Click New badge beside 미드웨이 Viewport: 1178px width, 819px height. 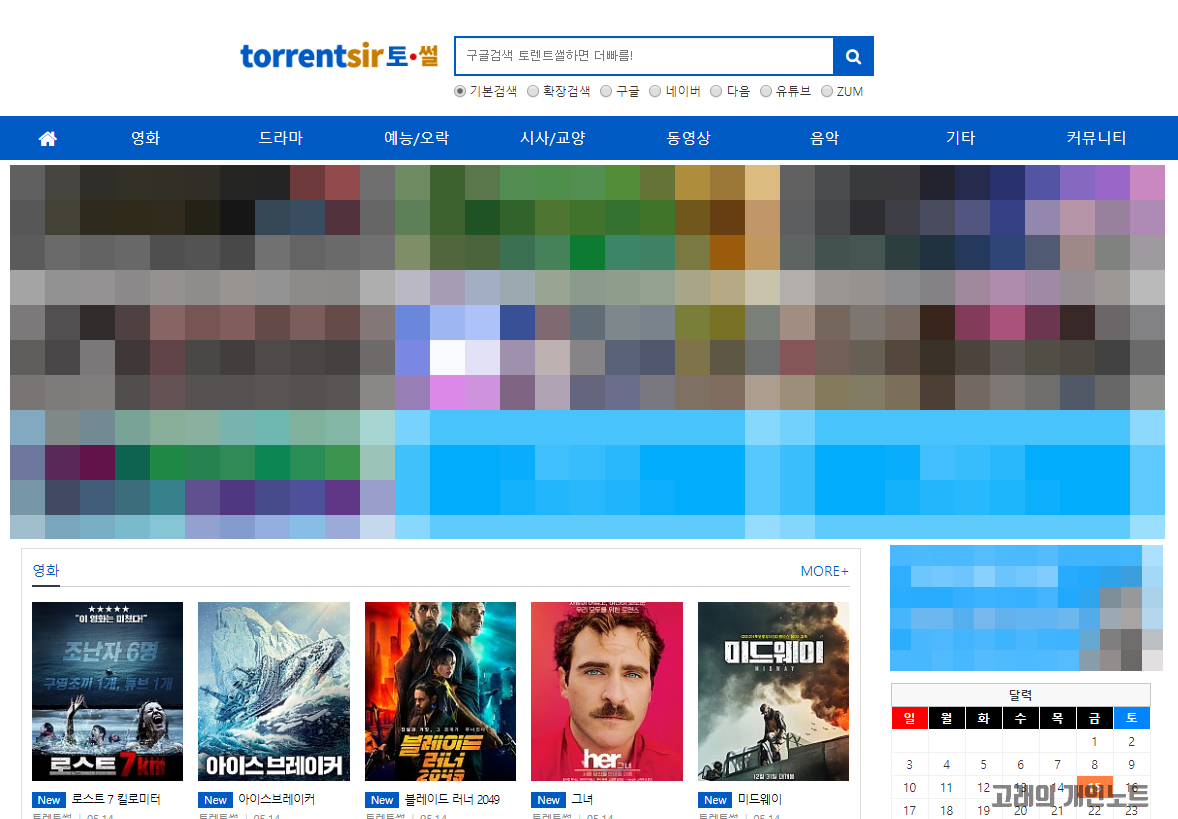tap(715, 799)
